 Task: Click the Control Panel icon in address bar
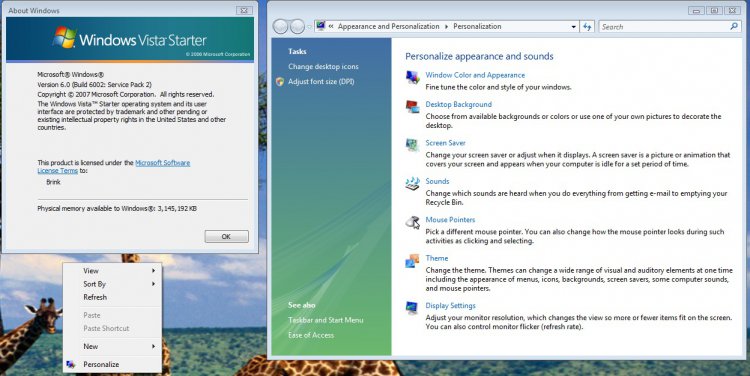[320, 26]
